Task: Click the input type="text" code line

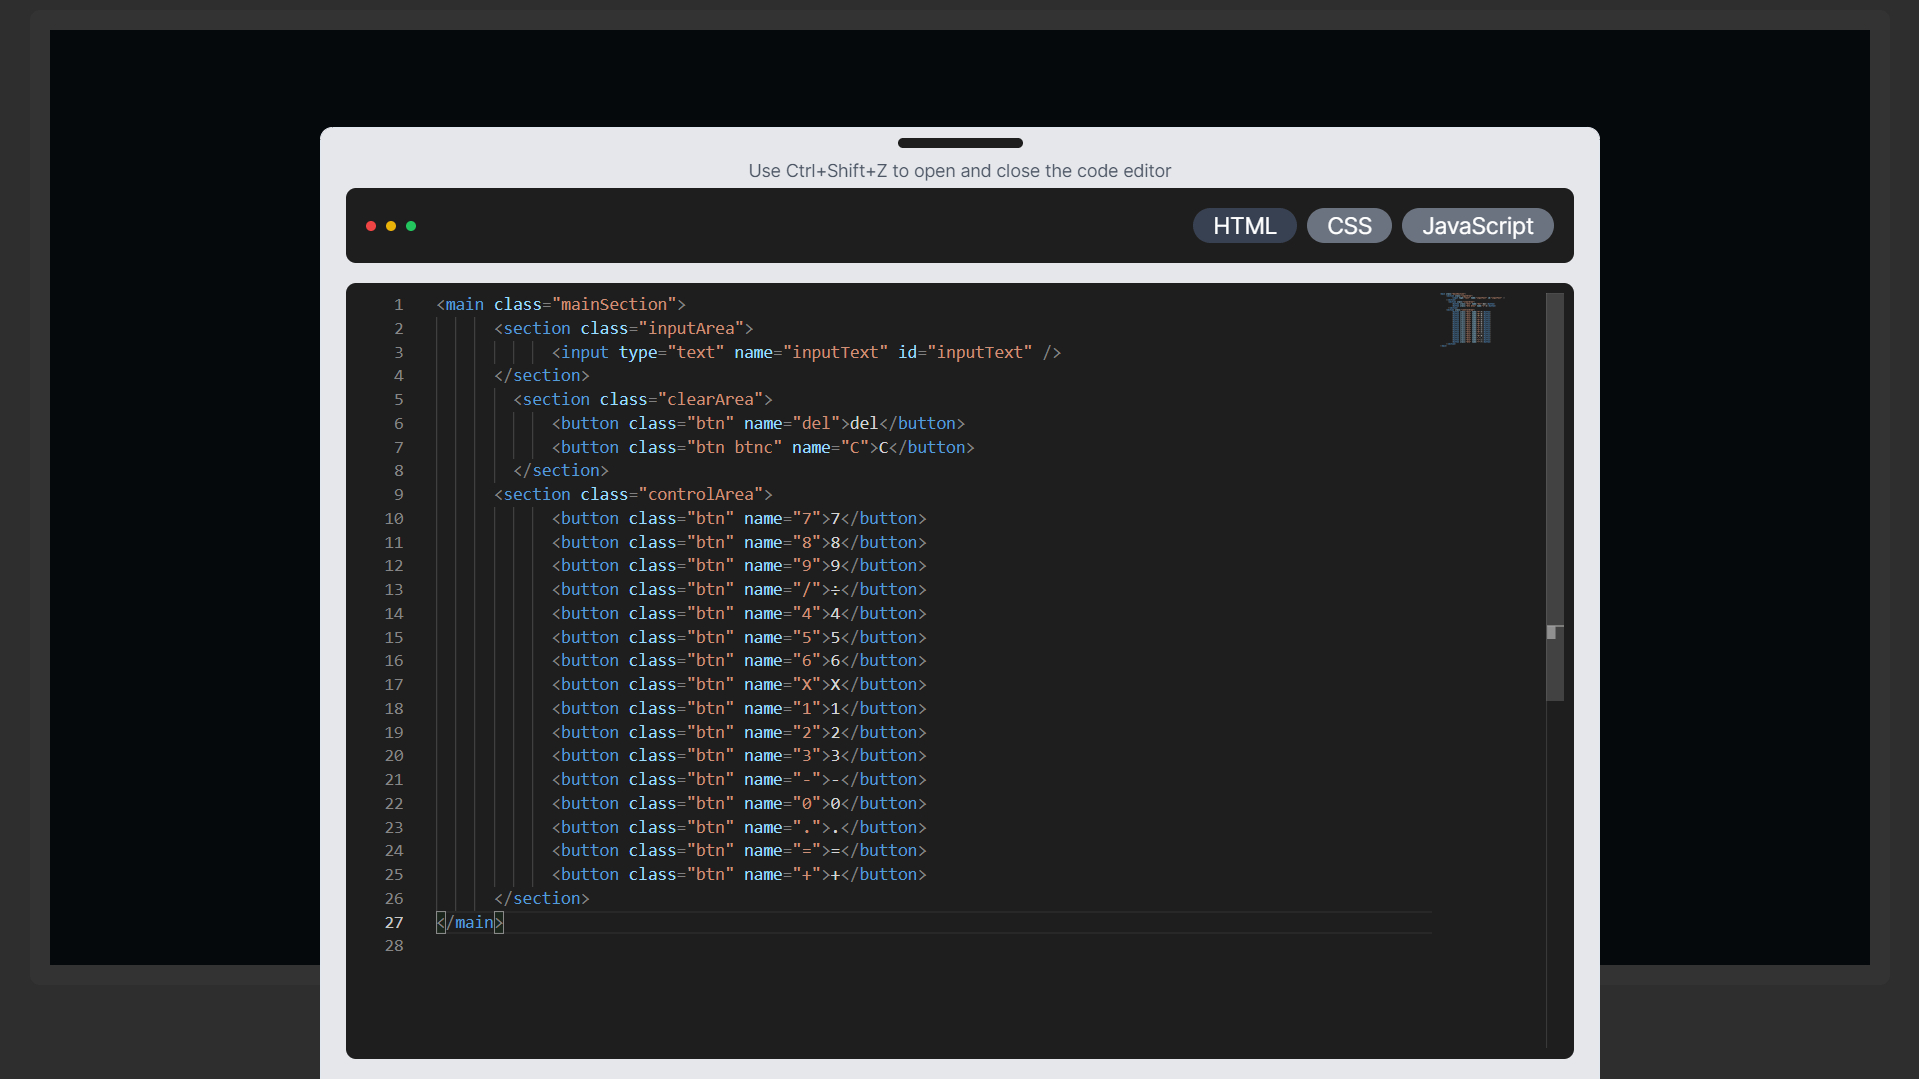Action: pyautogui.click(x=806, y=352)
